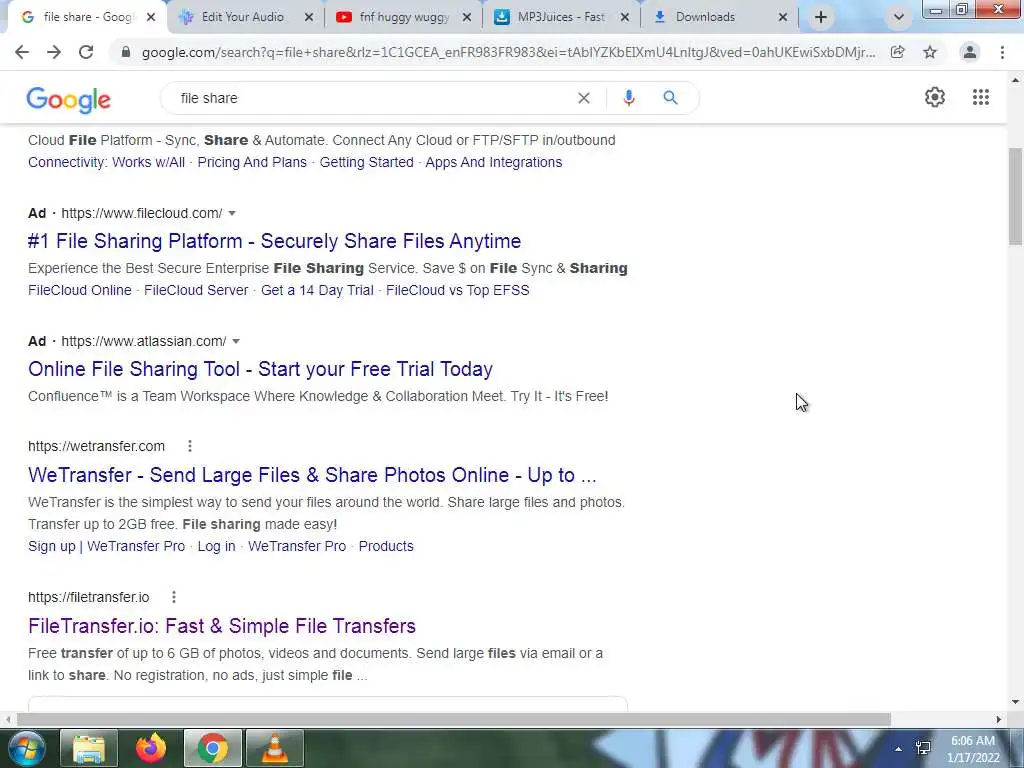Close the 'MP3Juices' tab
Viewport: 1024px width, 768px height.
click(625, 17)
